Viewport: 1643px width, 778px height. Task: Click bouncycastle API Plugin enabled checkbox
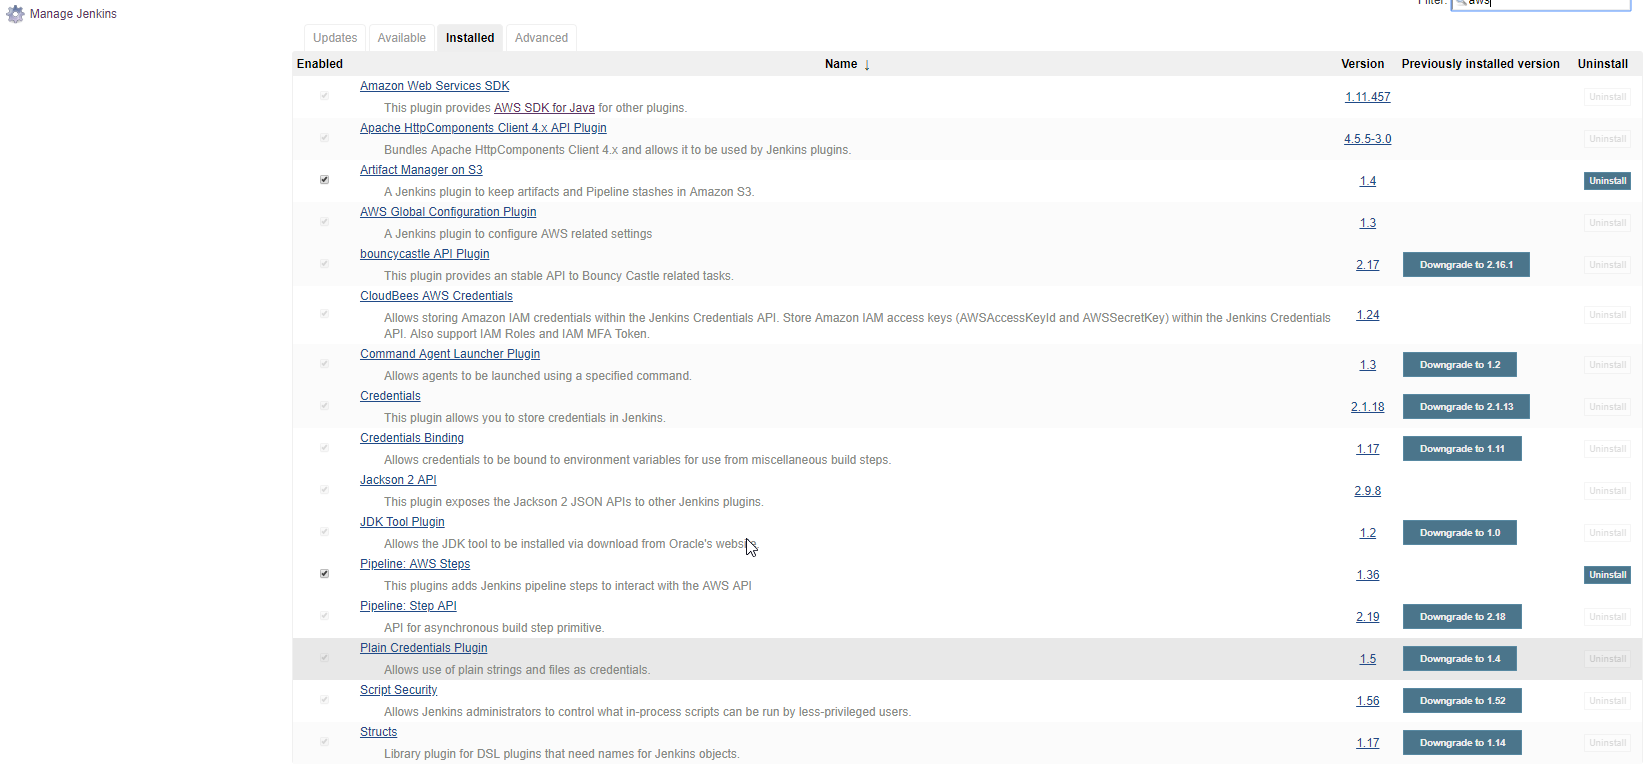tap(324, 264)
